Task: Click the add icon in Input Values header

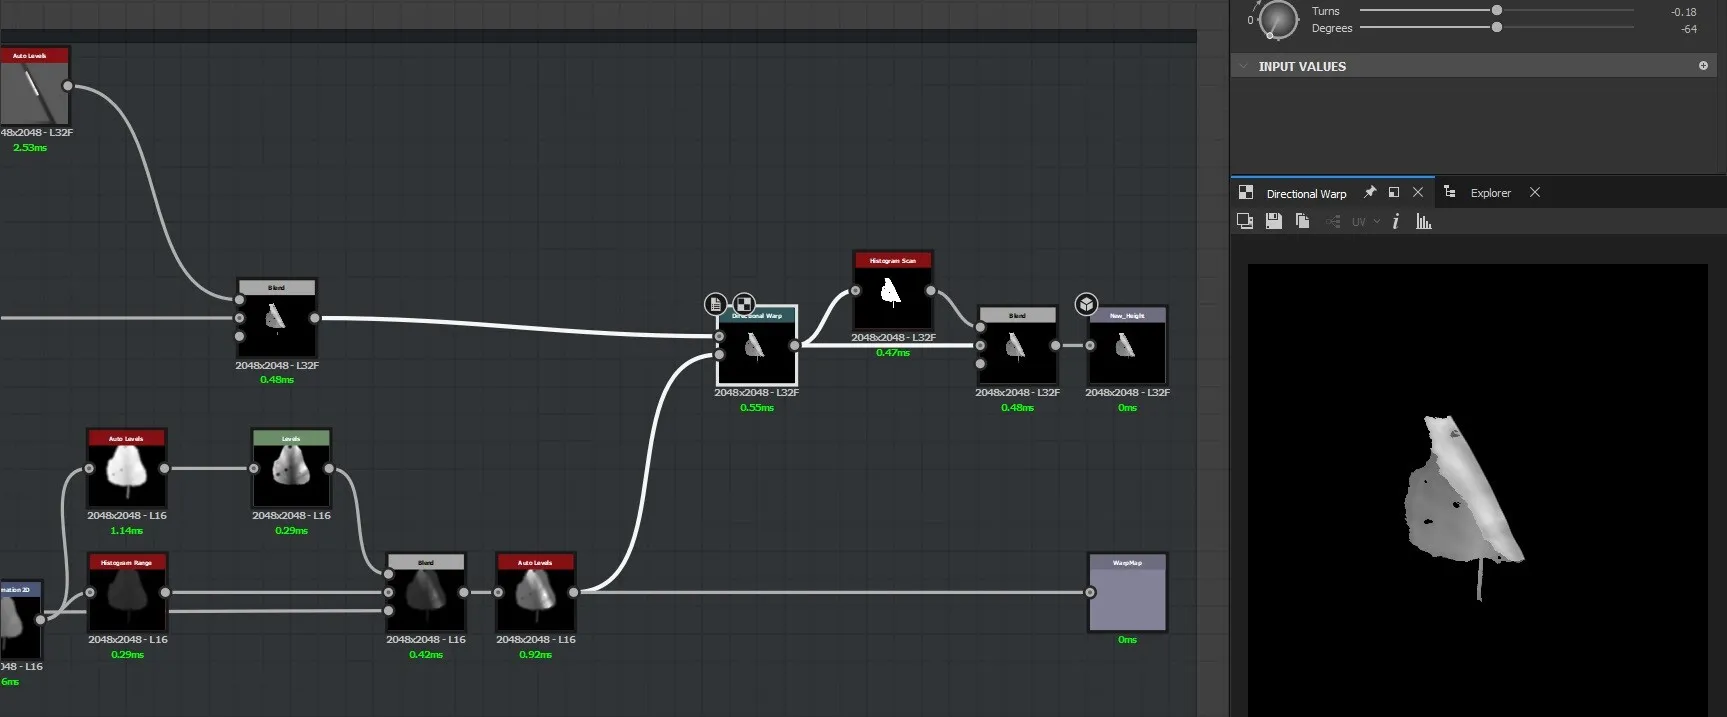Action: coord(1703,66)
